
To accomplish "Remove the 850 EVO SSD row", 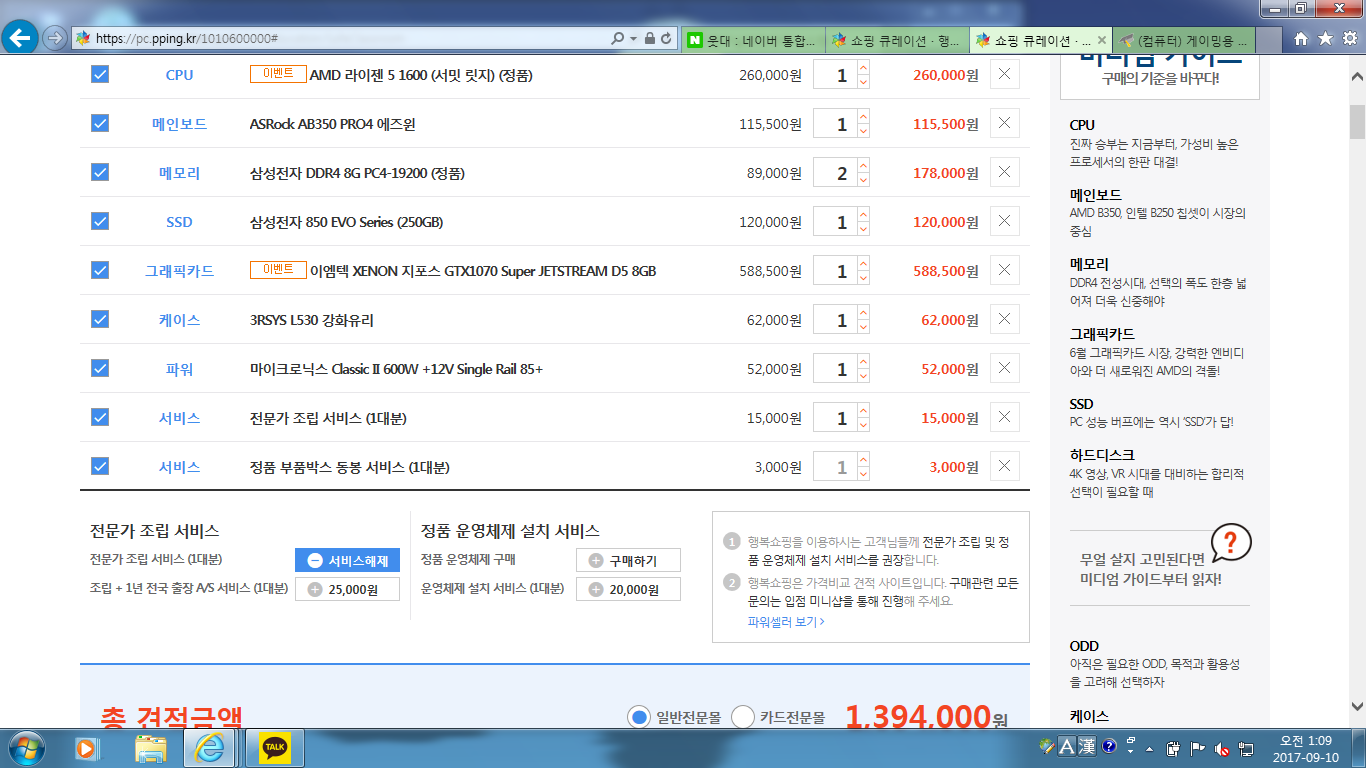I will point(1005,221).
